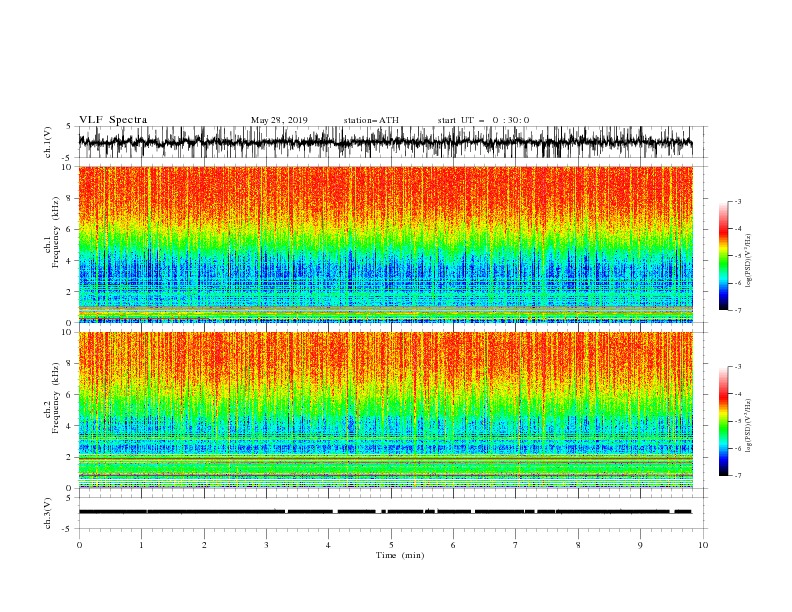The width and height of the screenshot is (792, 612).
Task: Click the 'ch.3(V)' axis label
Action: tap(48, 513)
